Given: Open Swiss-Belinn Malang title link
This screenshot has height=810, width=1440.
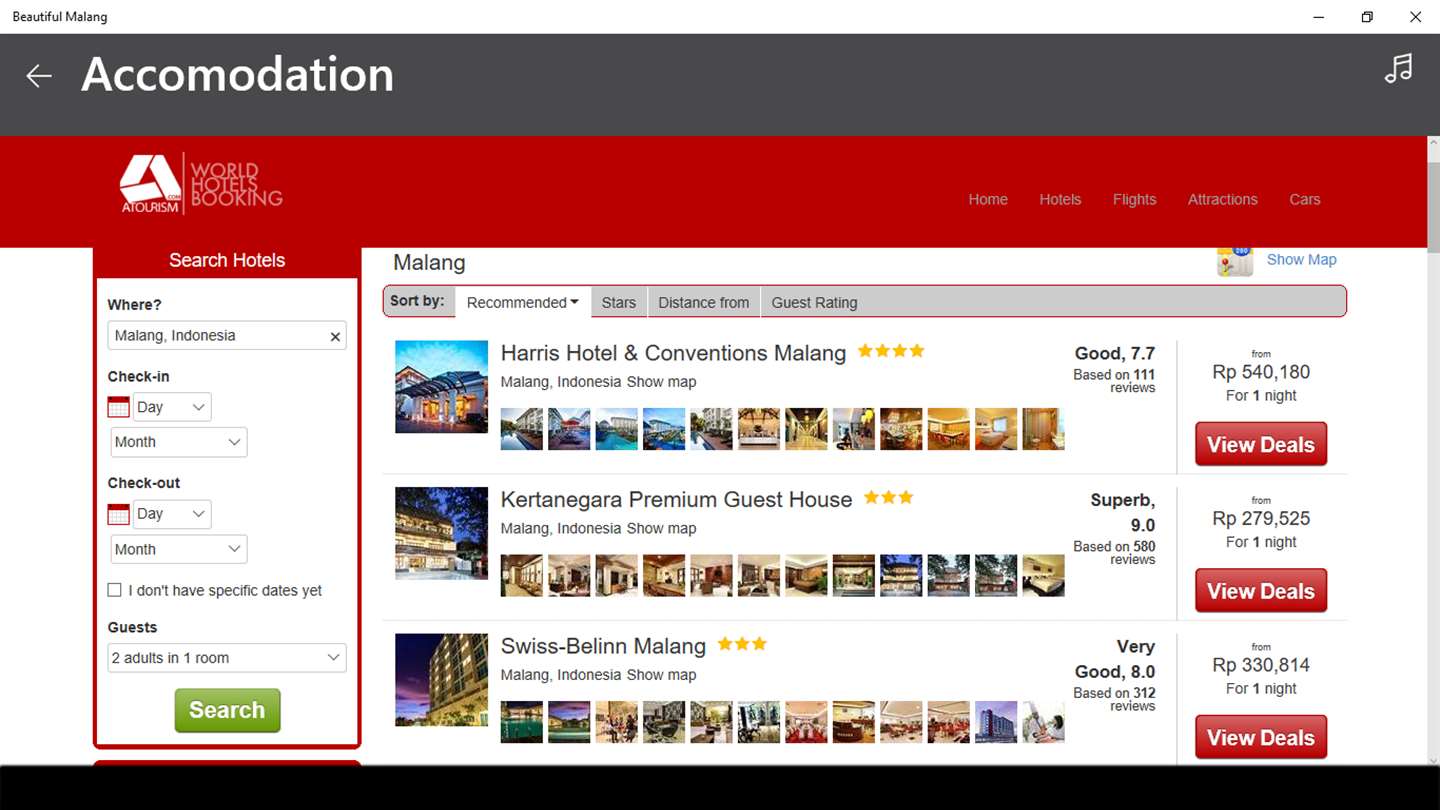Looking at the screenshot, I should coord(603,646).
